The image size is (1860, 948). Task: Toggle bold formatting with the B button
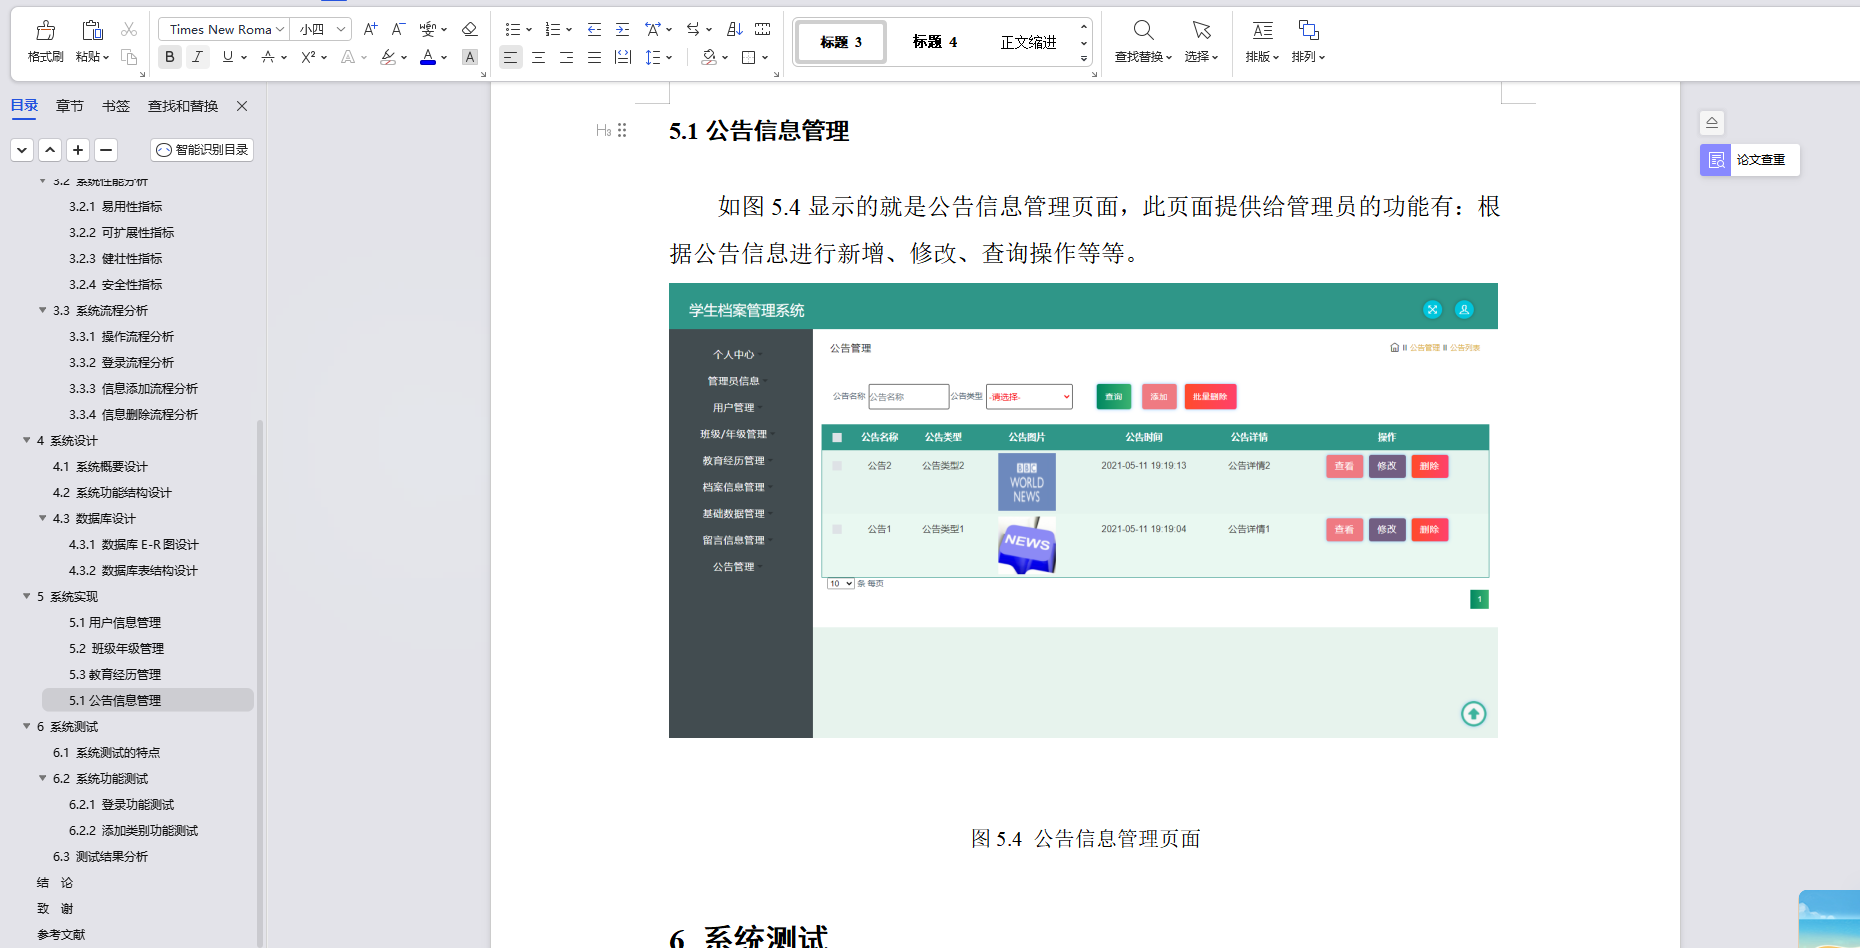169,57
